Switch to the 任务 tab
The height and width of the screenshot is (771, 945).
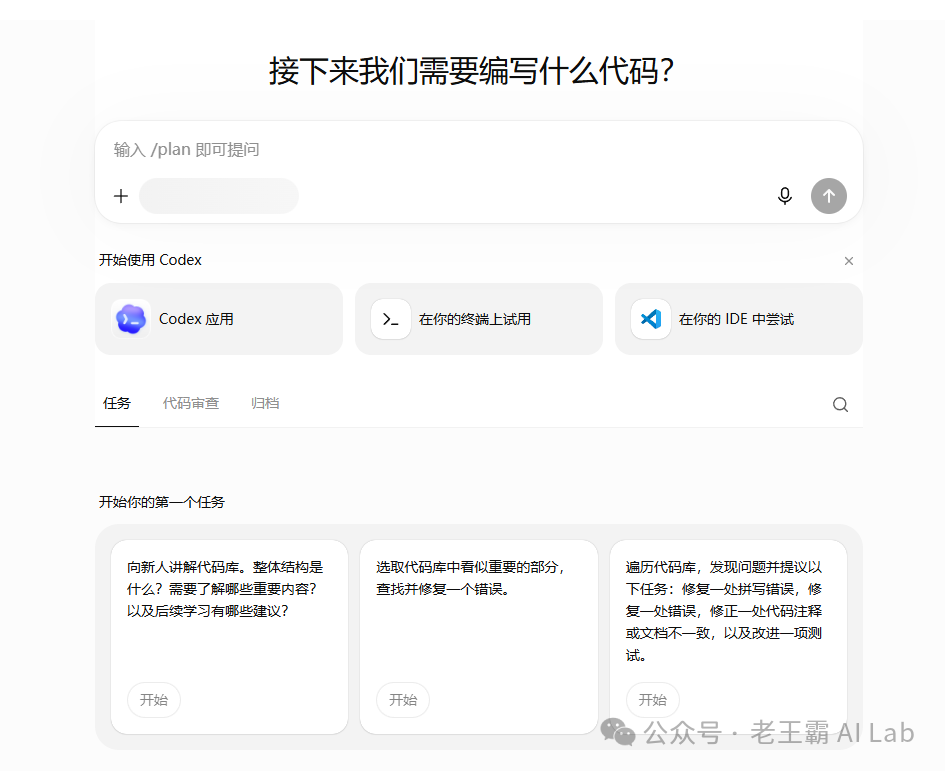117,403
